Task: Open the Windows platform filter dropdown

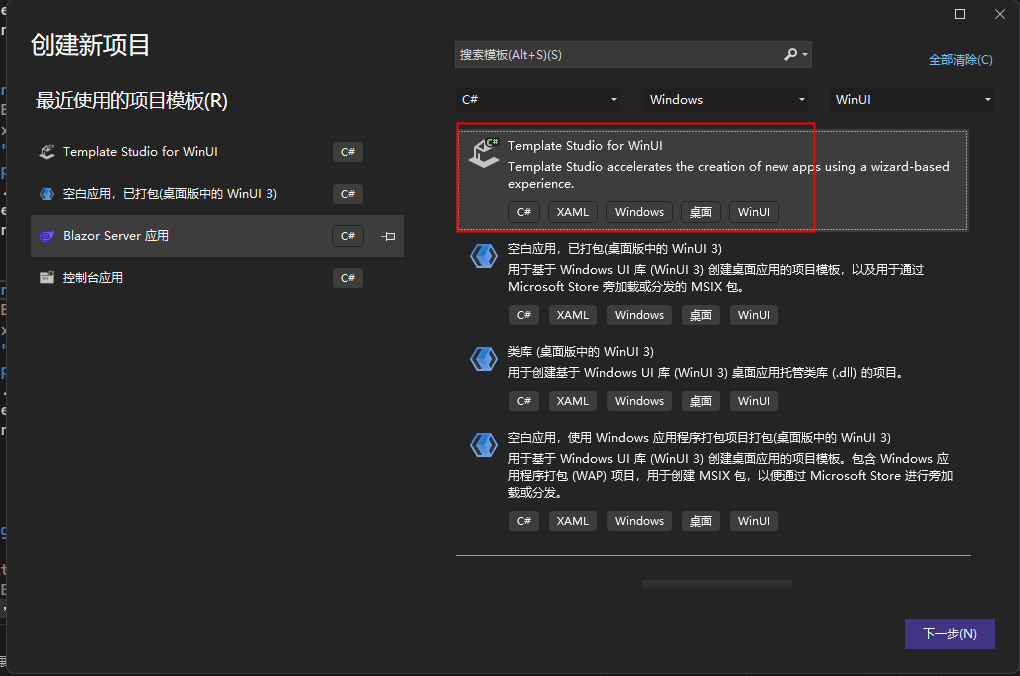Action: 726,100
